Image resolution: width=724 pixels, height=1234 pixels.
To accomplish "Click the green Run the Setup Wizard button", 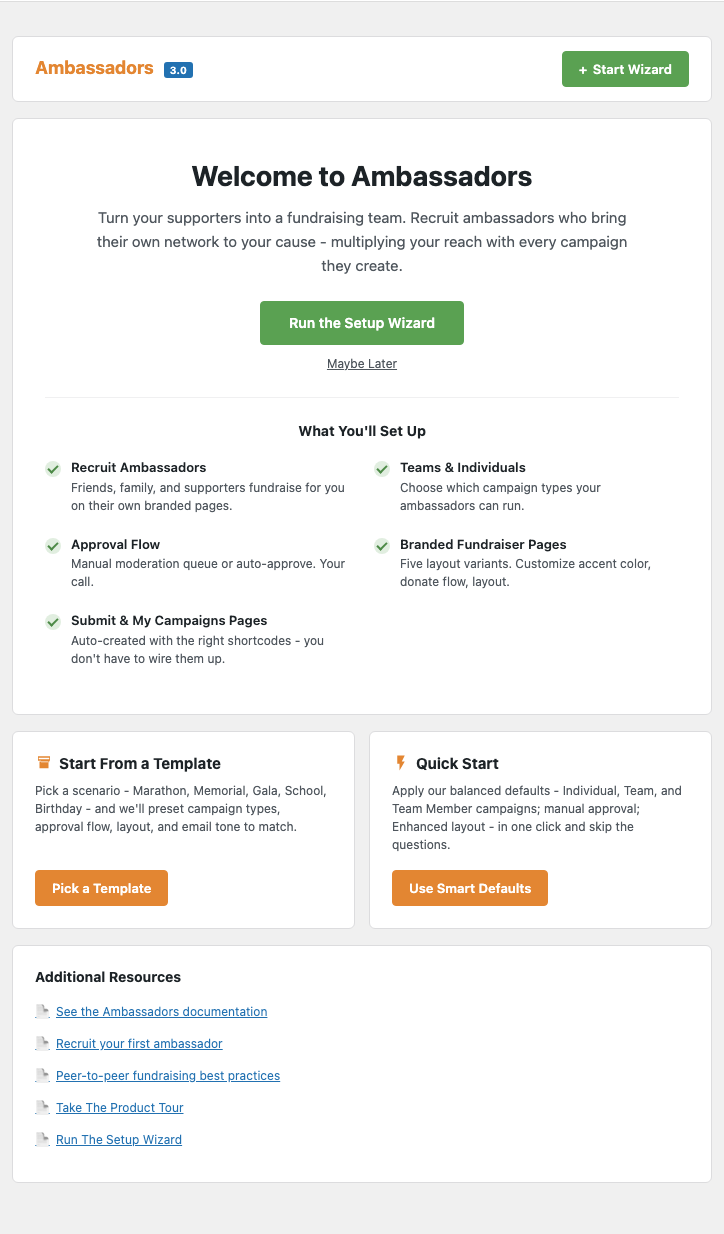I will tap(362, 323).
